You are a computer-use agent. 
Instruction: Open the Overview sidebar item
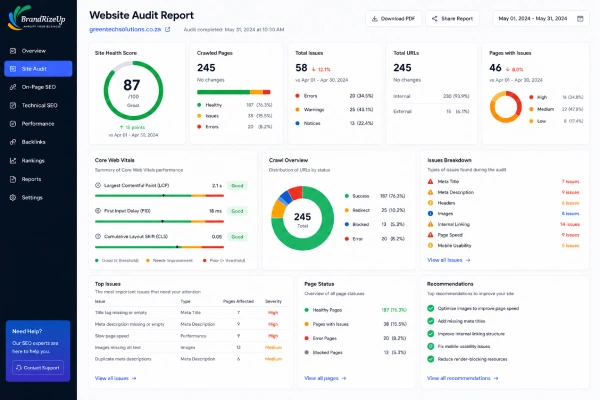pyautogui.click(x=38, y=51)
